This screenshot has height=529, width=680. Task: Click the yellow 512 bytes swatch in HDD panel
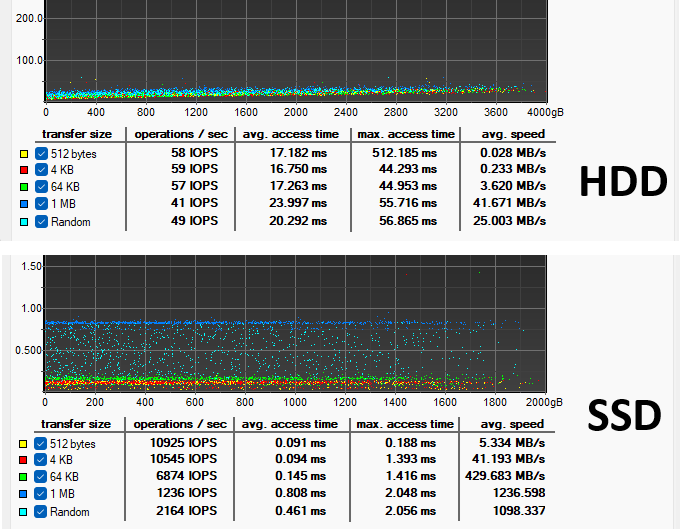24,154
